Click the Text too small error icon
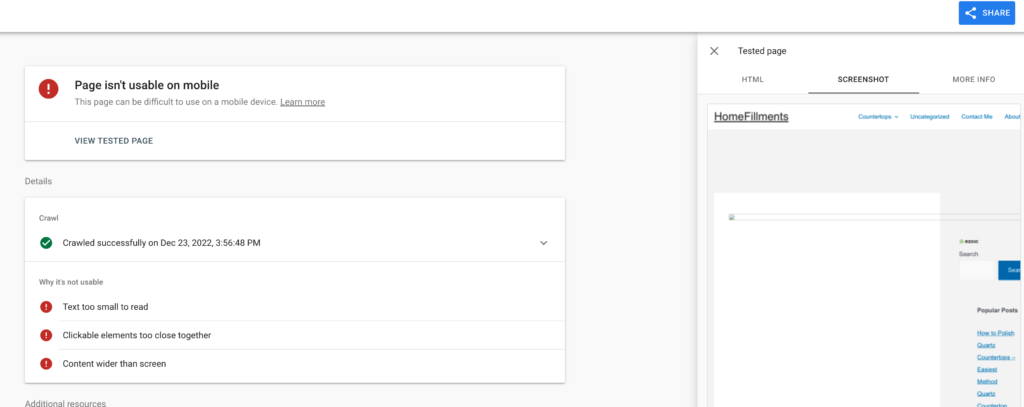 [x=46, y=307]
